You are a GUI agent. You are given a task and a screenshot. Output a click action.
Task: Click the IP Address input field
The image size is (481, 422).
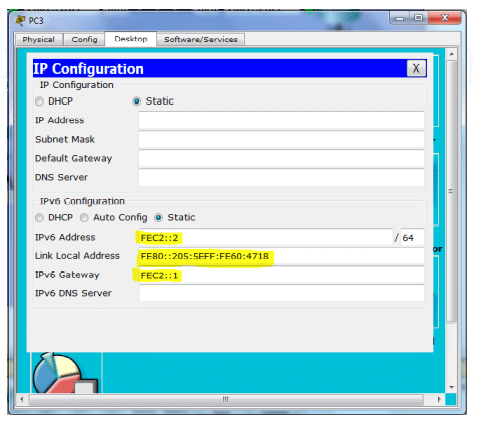[281, 120]
